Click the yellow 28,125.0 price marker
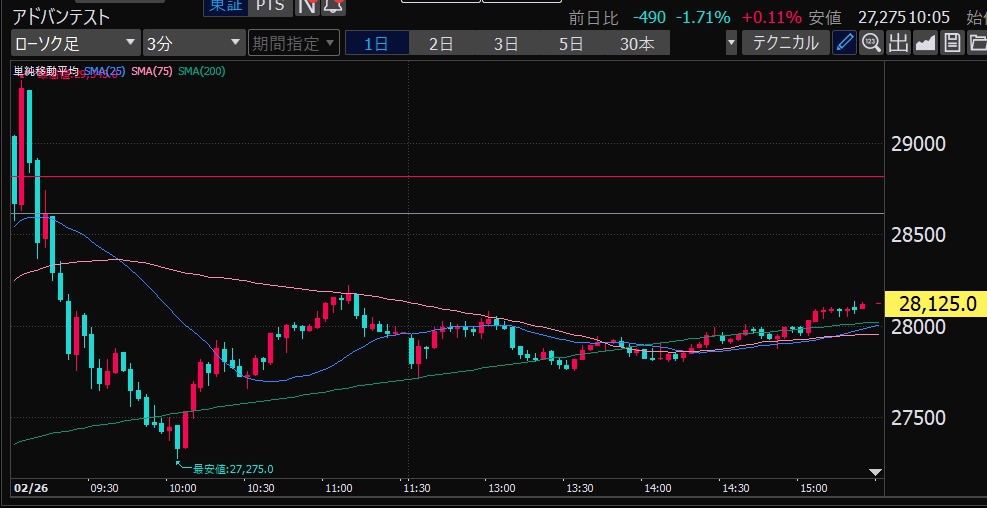The image size is (987, 508). point(937,305)
